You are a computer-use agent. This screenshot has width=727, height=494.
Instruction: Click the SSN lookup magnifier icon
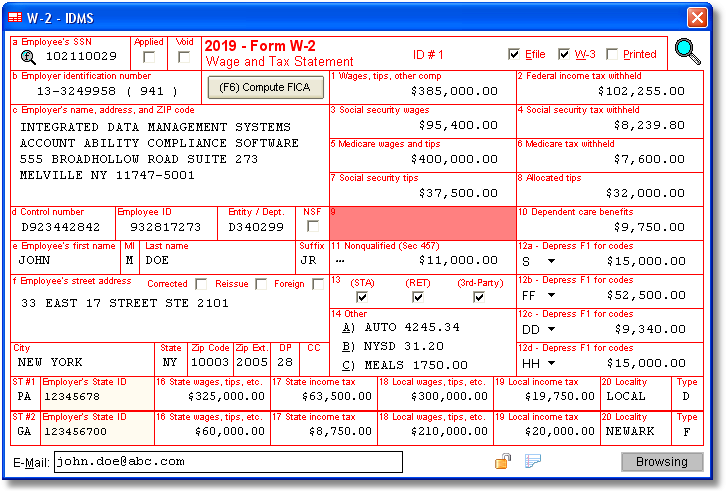point(28,57)
